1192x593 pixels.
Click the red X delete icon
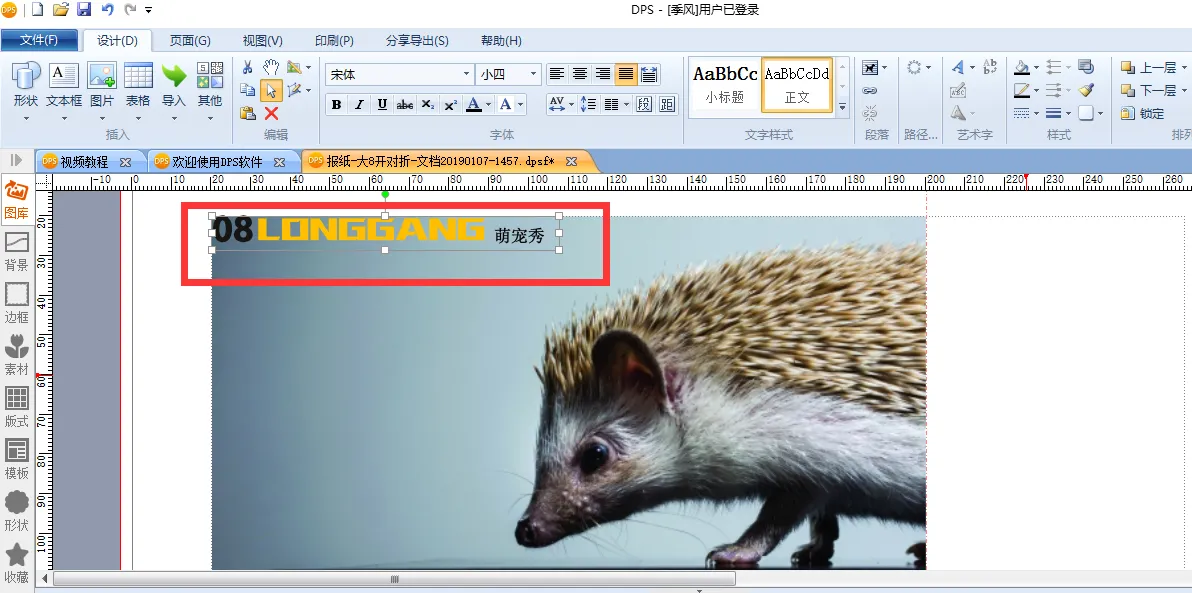[x=271, y=113]
